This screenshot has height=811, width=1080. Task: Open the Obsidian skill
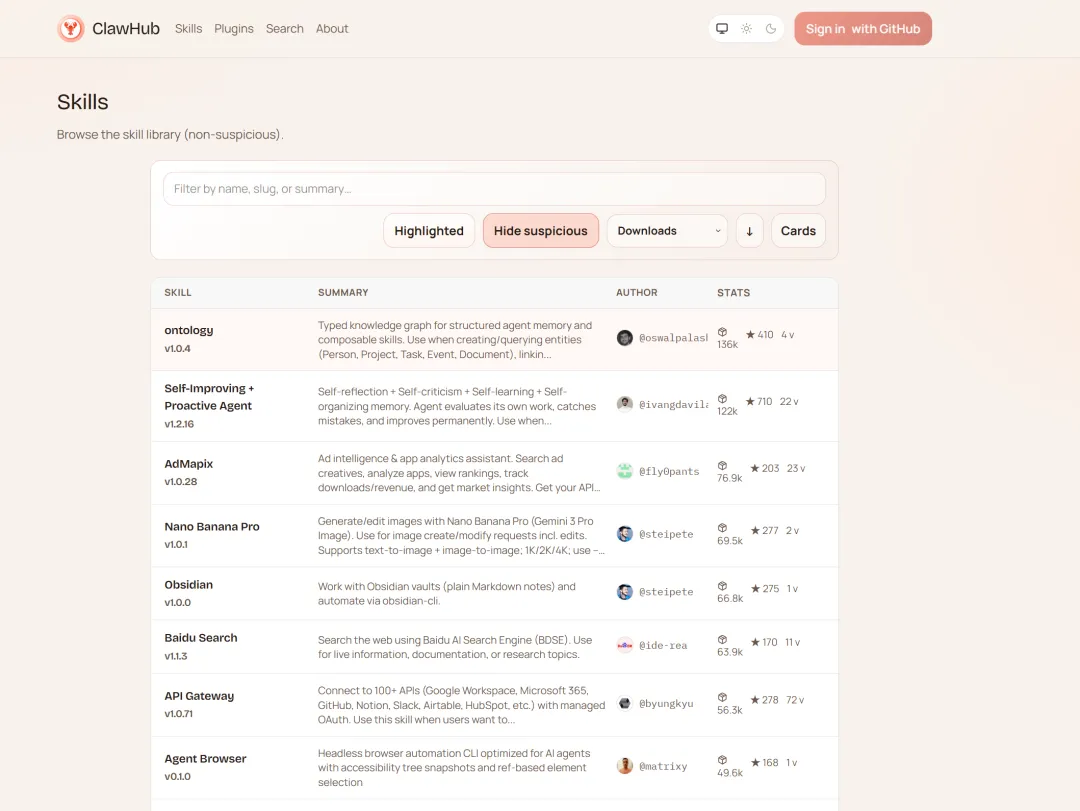coord(188,584)
